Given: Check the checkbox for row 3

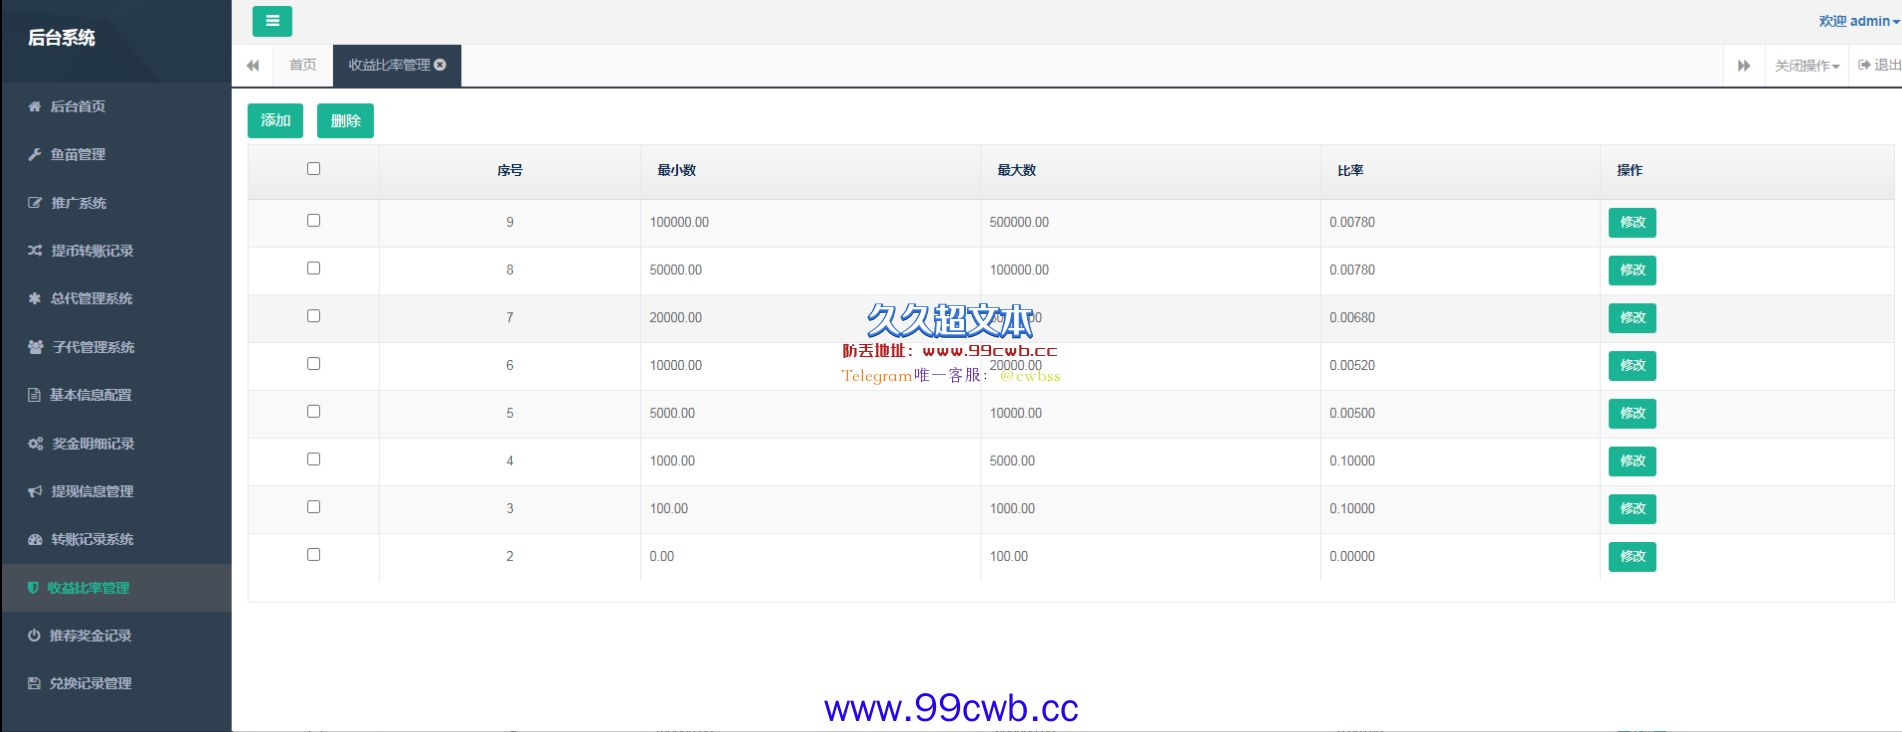Looking at the screenshot, I should [x=314, y=507].
